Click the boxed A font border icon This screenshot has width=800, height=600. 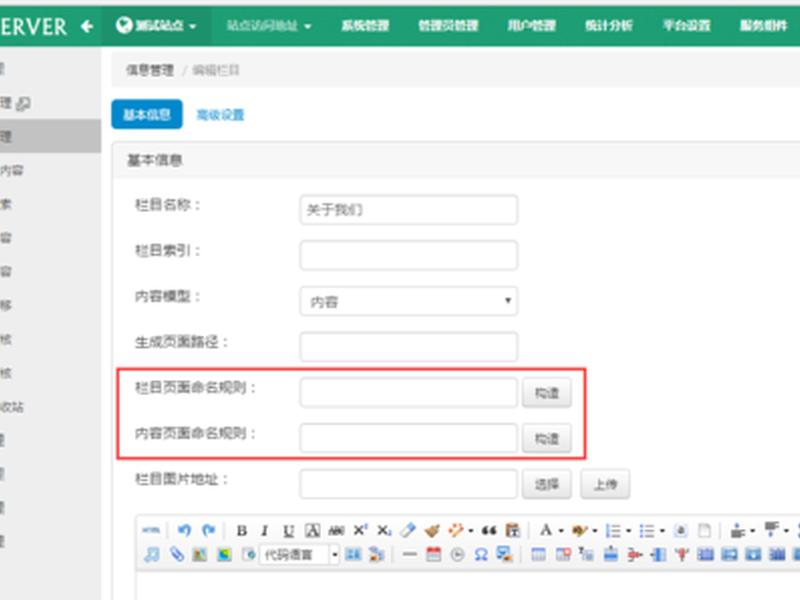[x=312, y=531]
